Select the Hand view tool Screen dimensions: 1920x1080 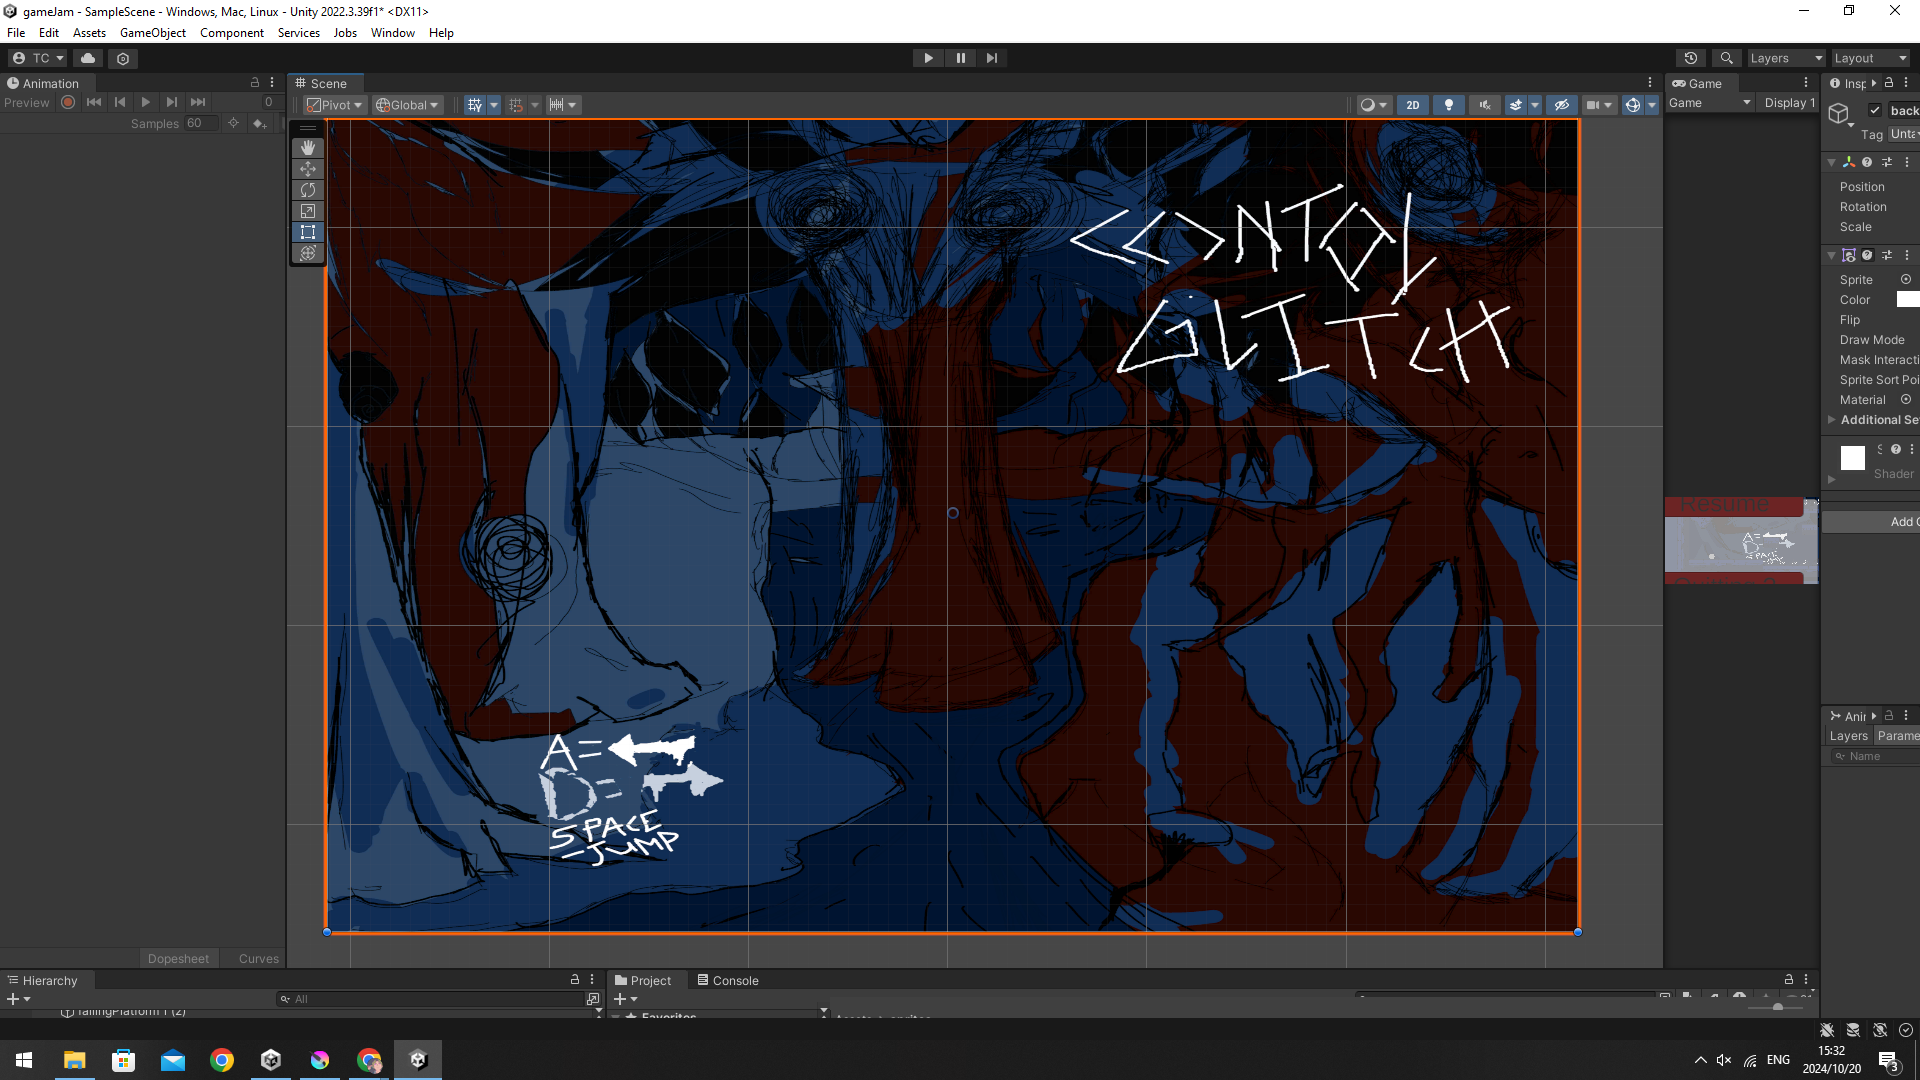tap(308, 148)
